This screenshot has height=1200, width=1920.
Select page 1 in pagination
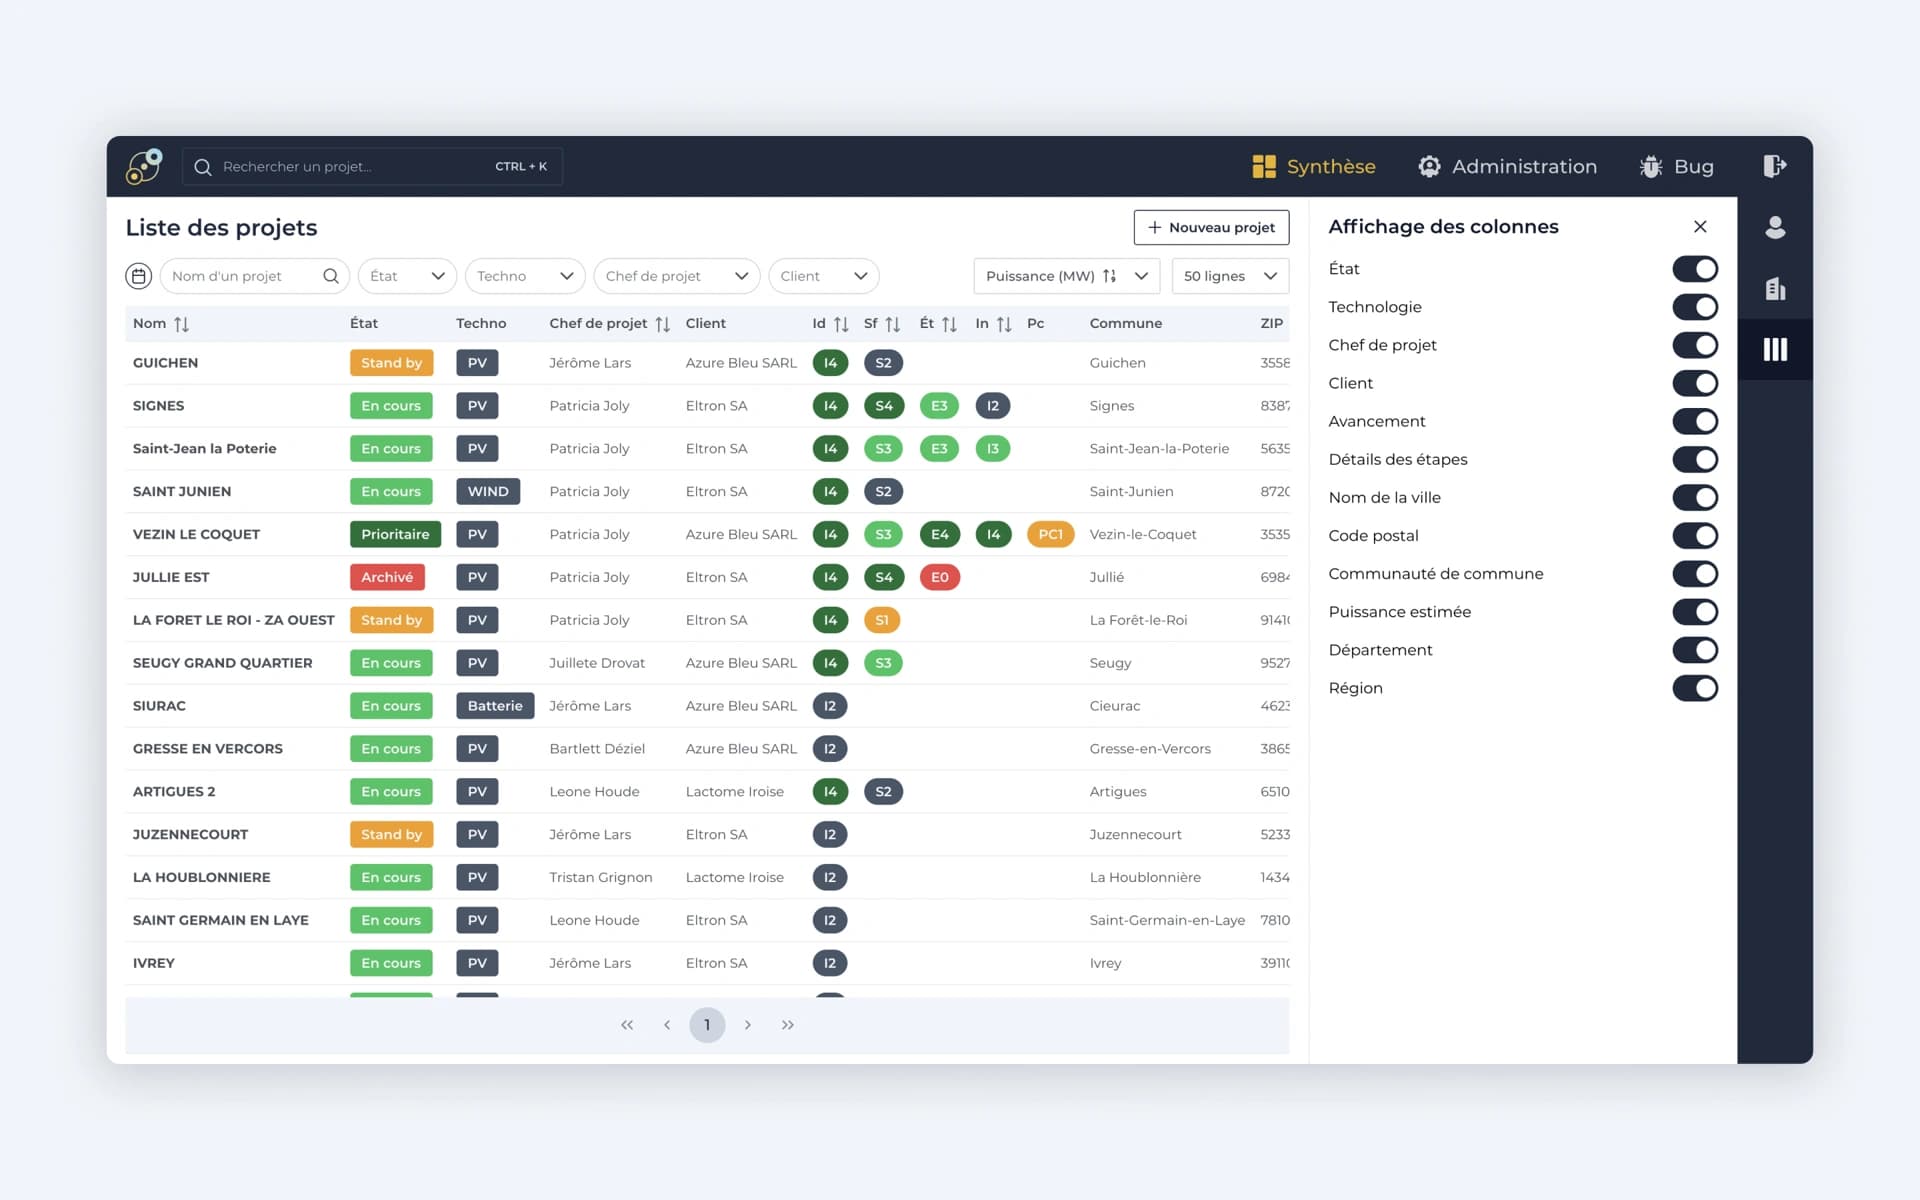pyautogui.click(x=707, y=1025)
